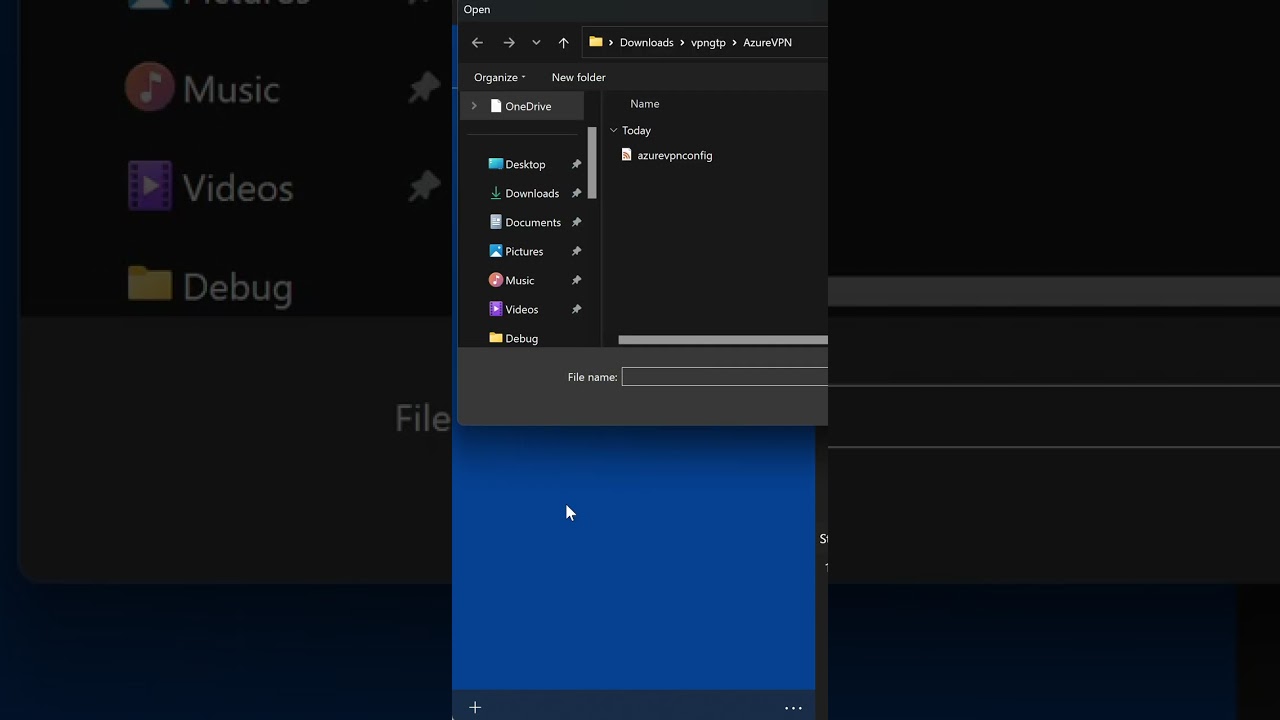Select AzureVPN in the breadcrumb path
This screenshot has height=720, width=1280.
[x=767, y=42]
